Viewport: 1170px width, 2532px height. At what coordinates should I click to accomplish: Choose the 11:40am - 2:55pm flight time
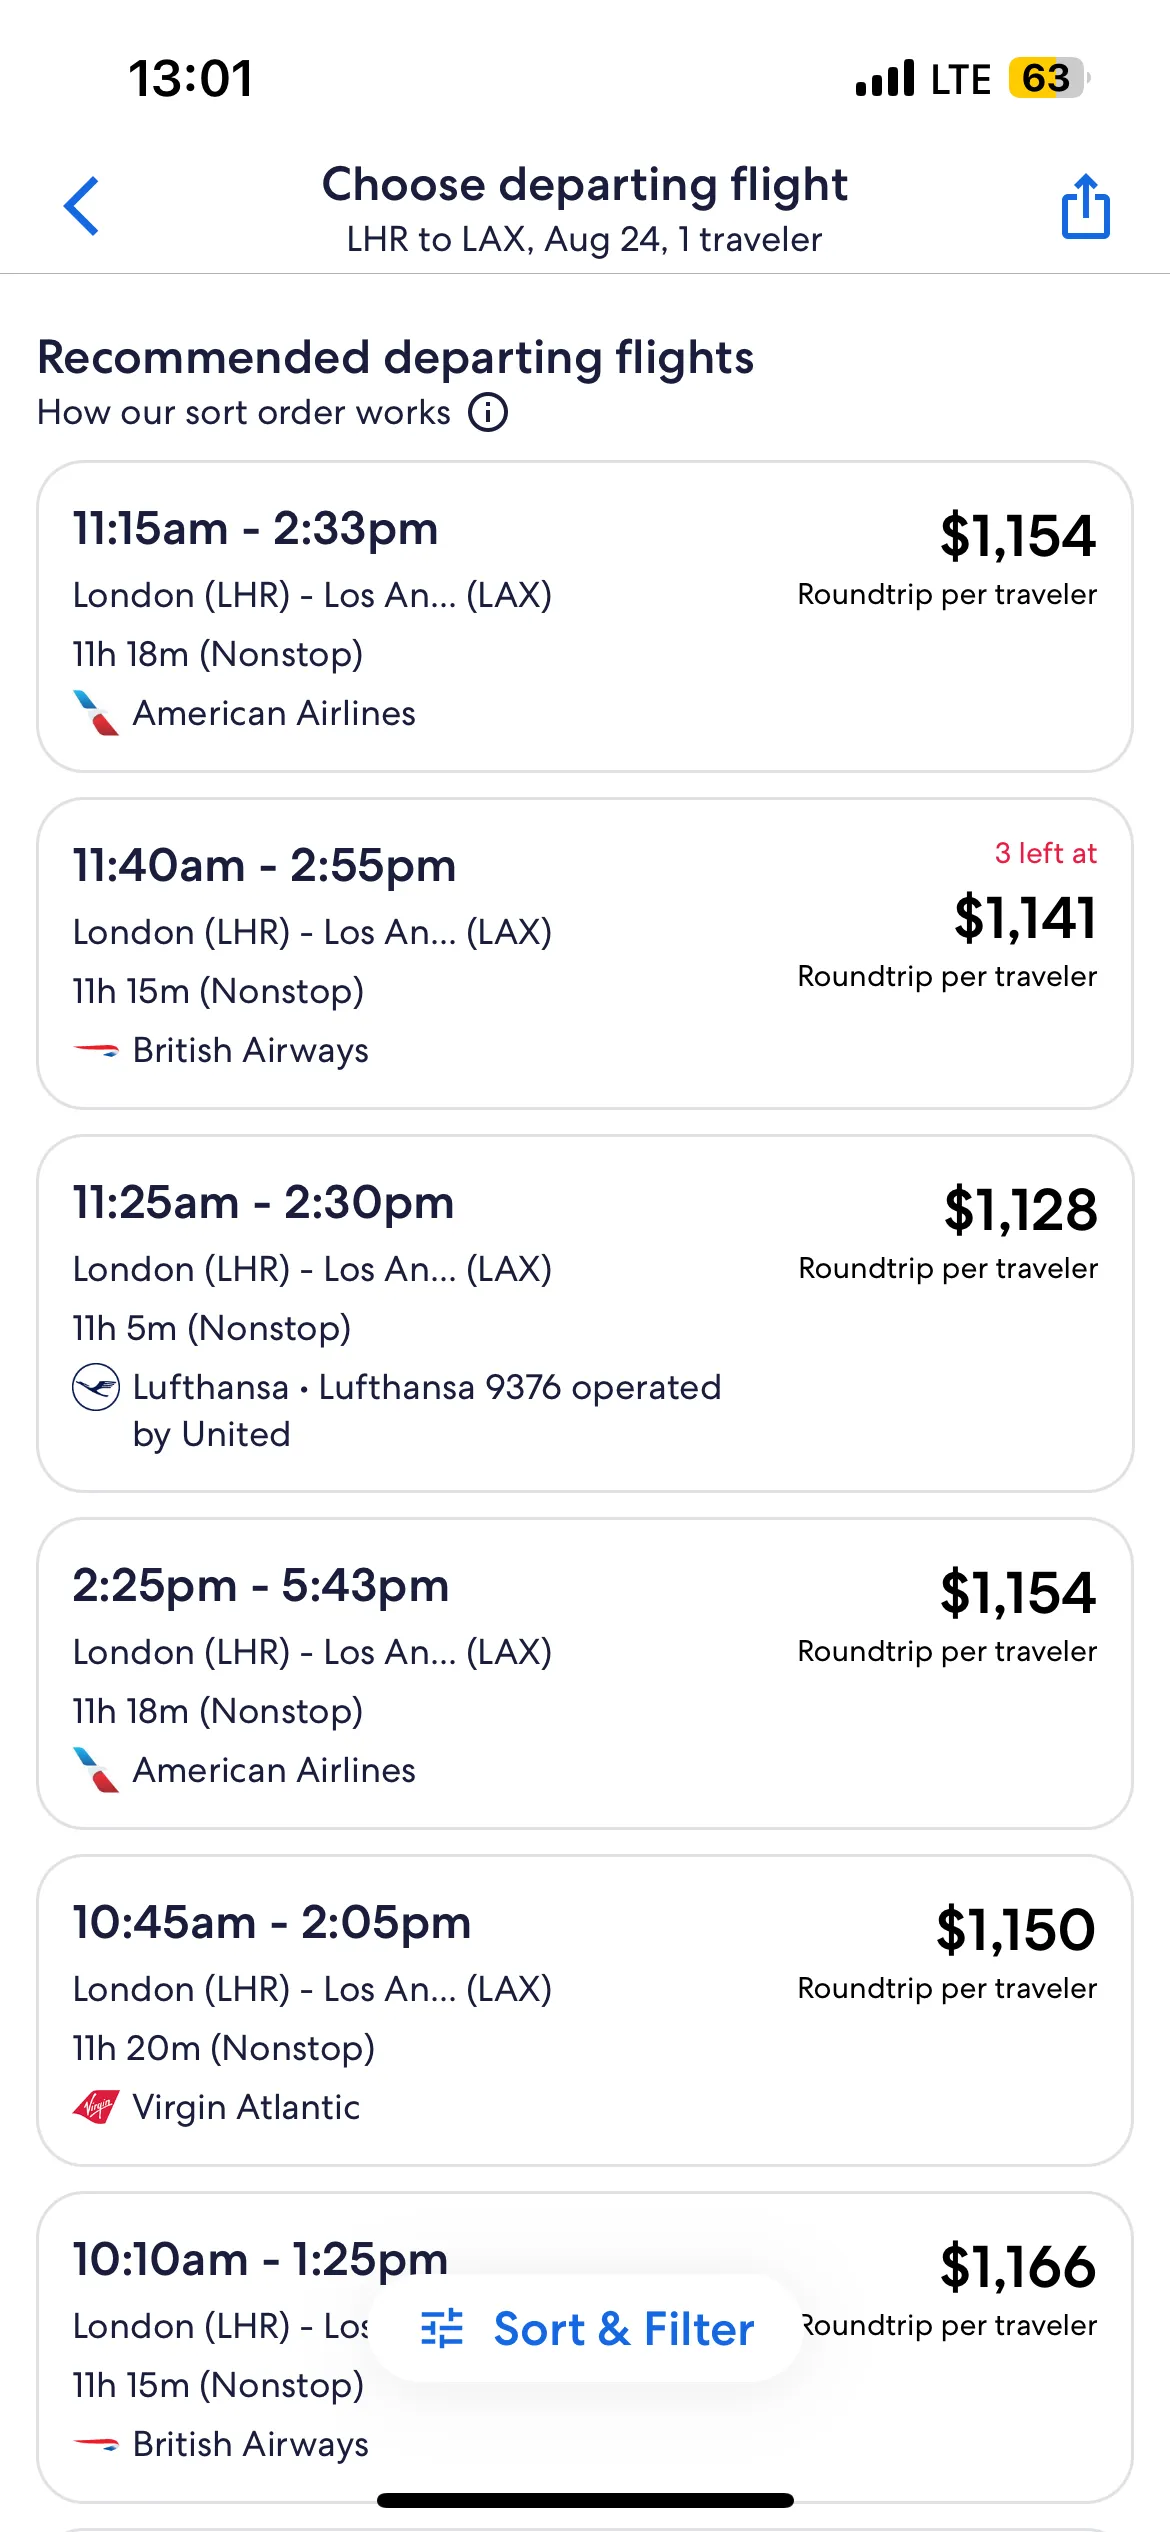click(x=264, y=866)
